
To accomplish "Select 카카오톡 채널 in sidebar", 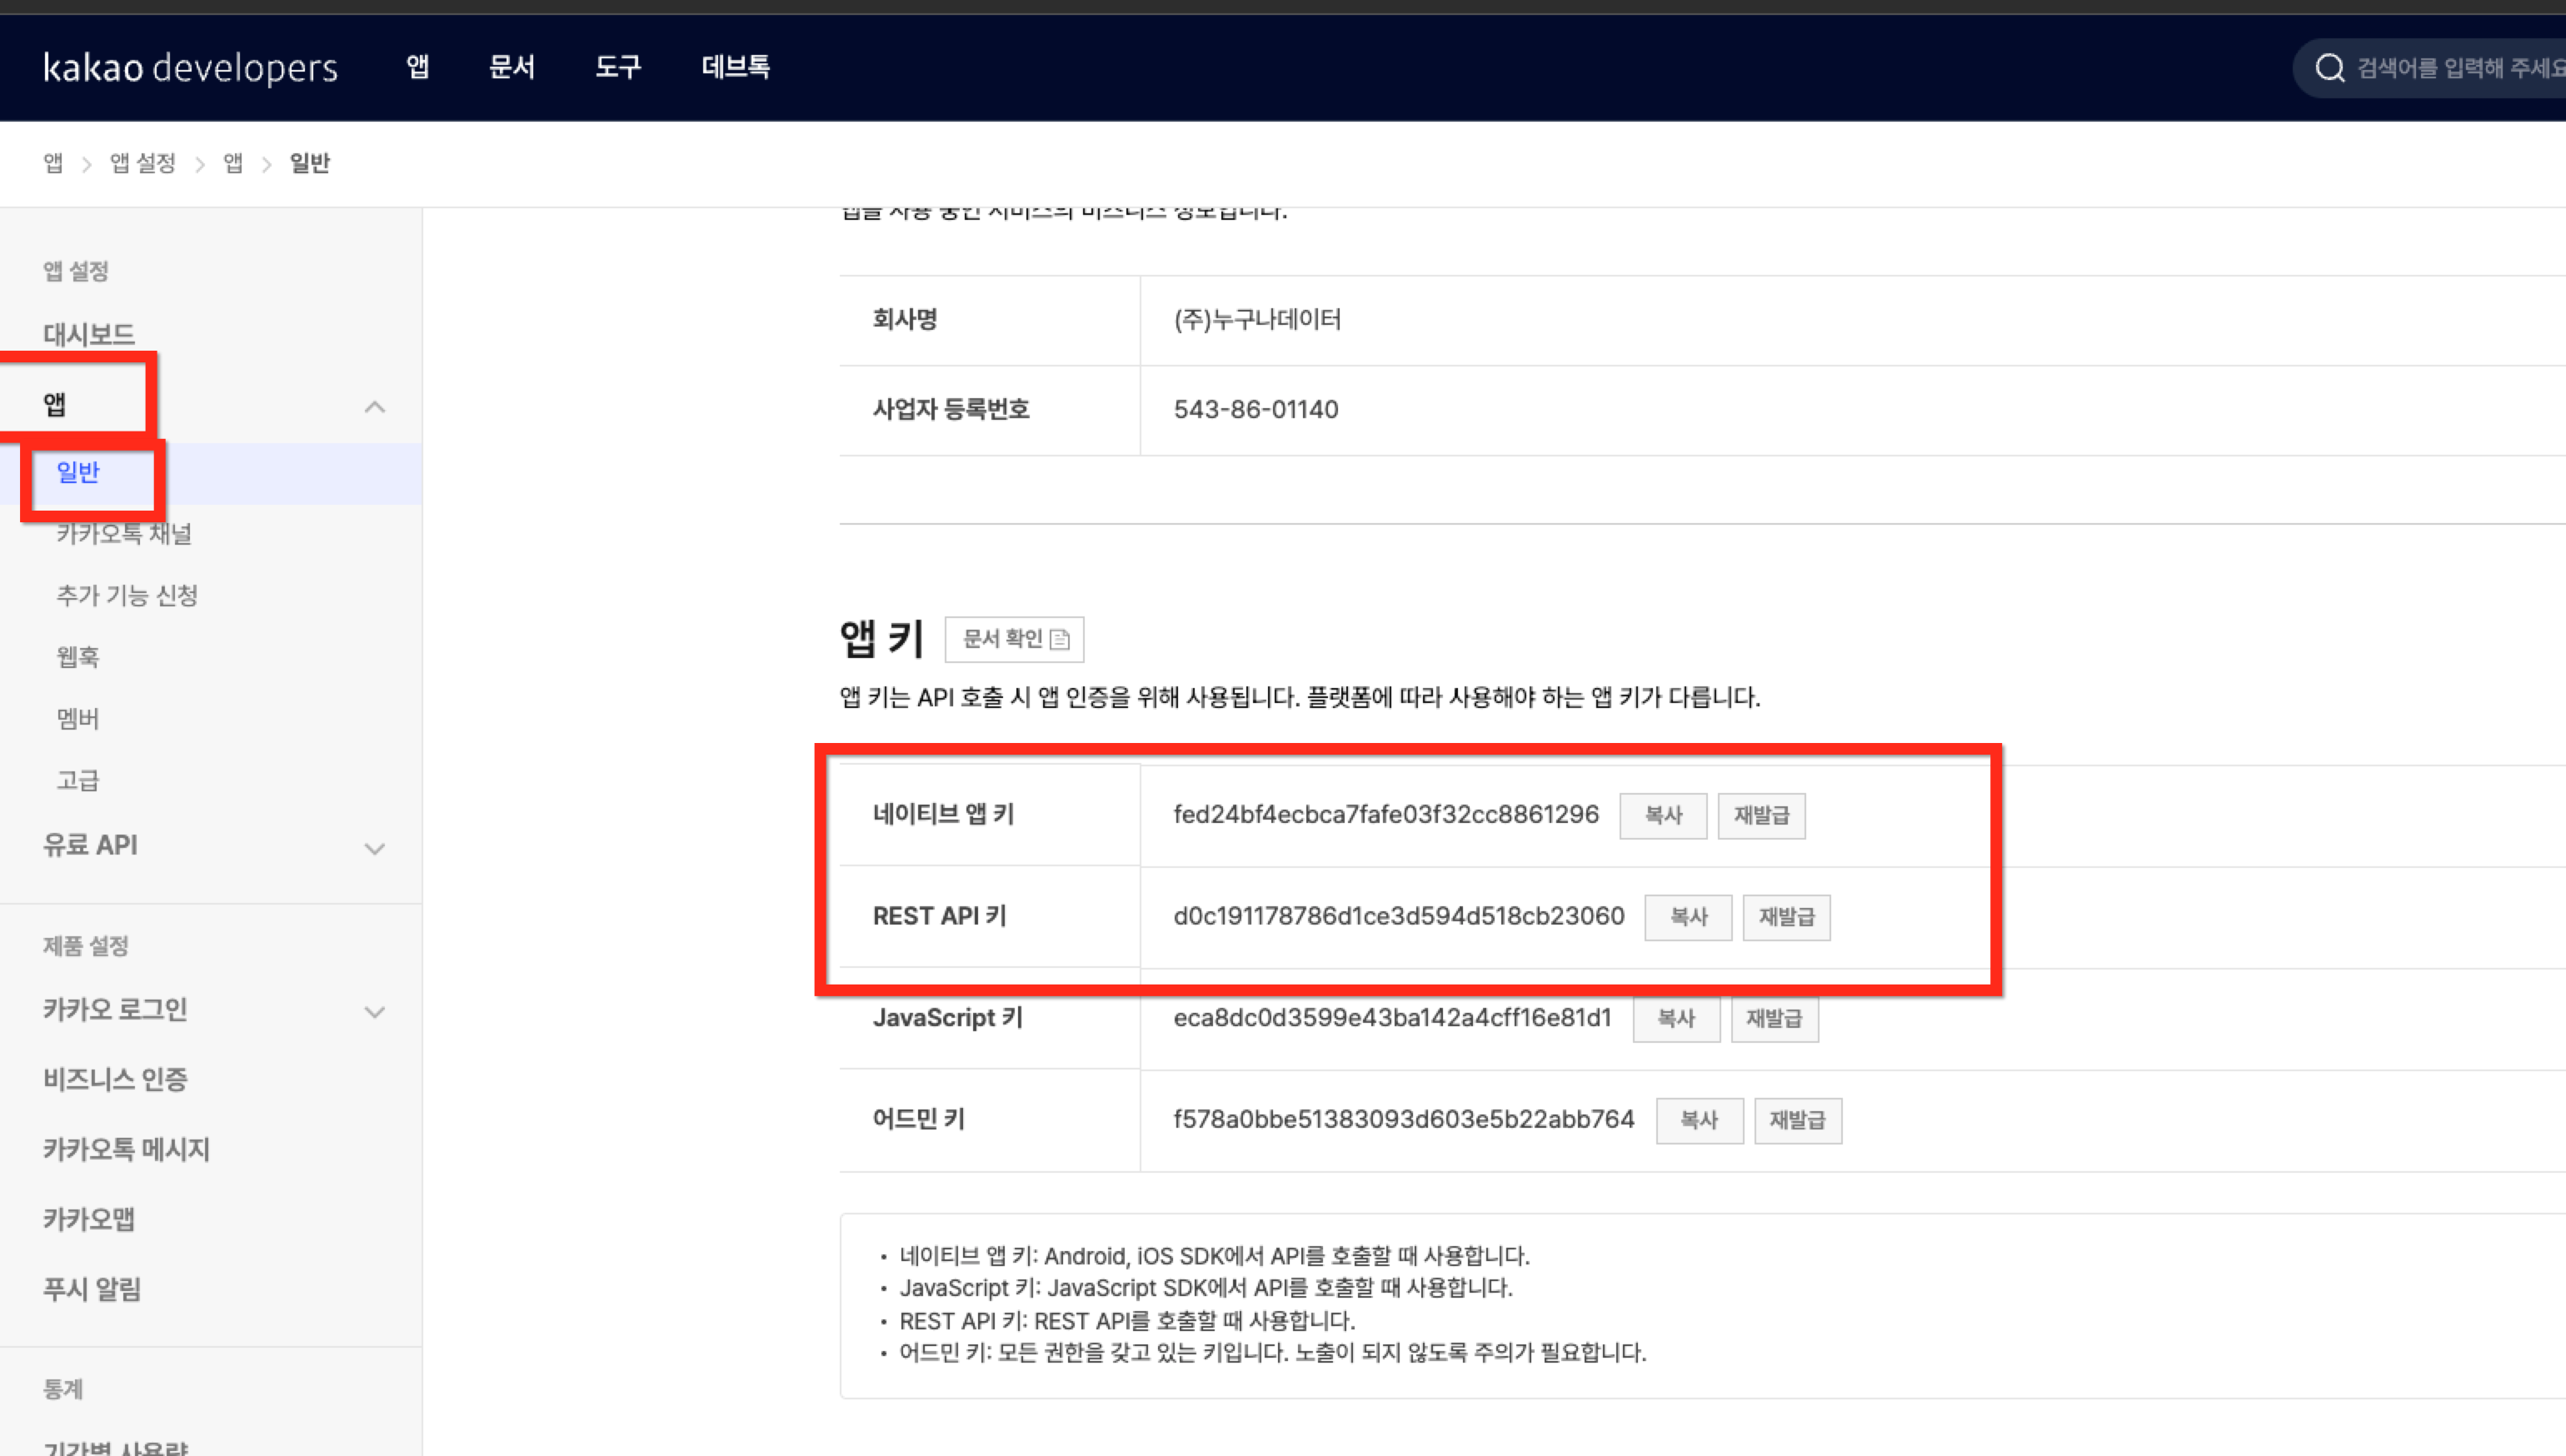I will [124, 534].
